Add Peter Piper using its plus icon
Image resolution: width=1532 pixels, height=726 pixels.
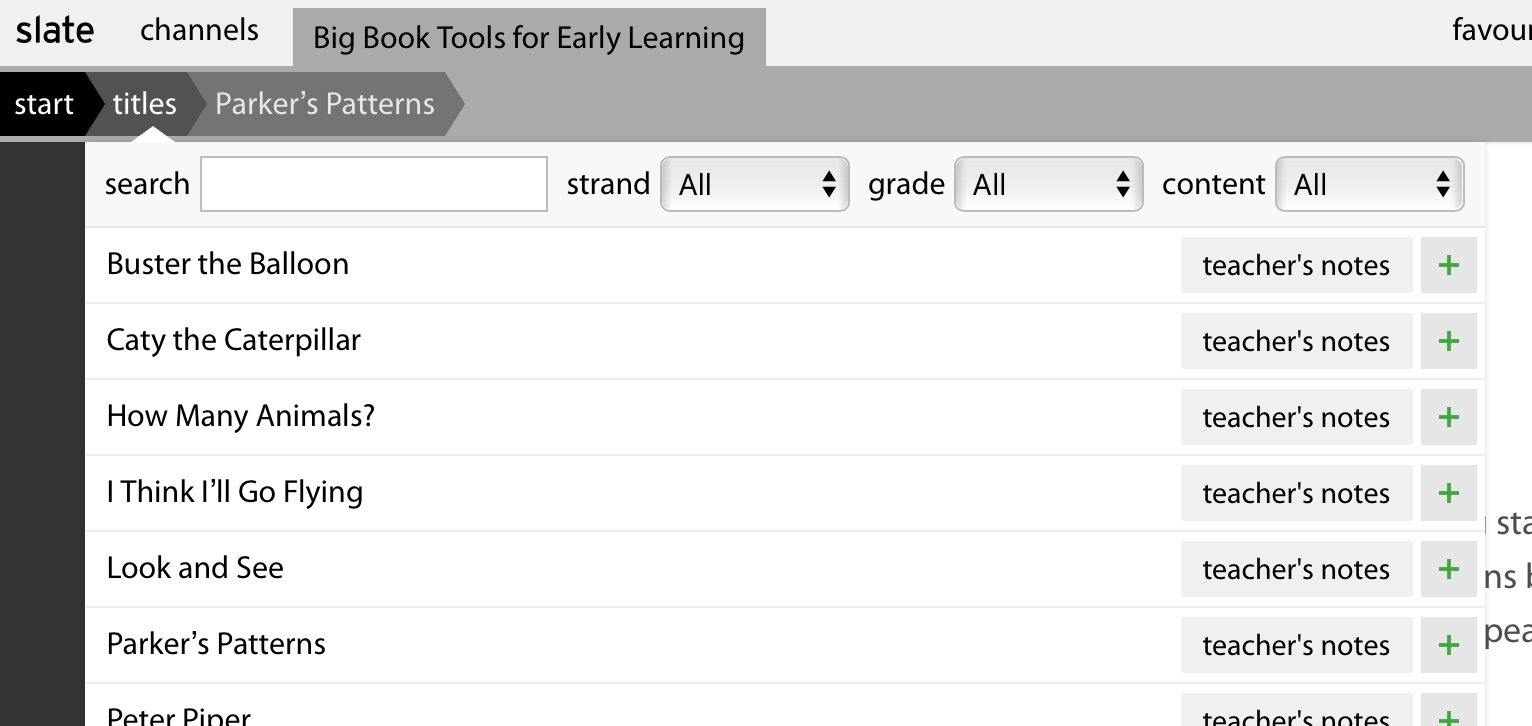tap(1448, 715)
